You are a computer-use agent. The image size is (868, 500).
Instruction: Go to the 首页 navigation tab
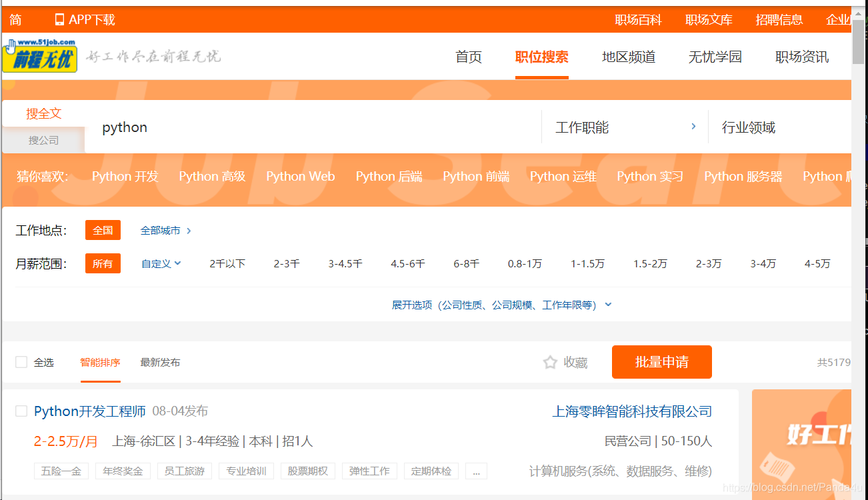pos(468,57)
